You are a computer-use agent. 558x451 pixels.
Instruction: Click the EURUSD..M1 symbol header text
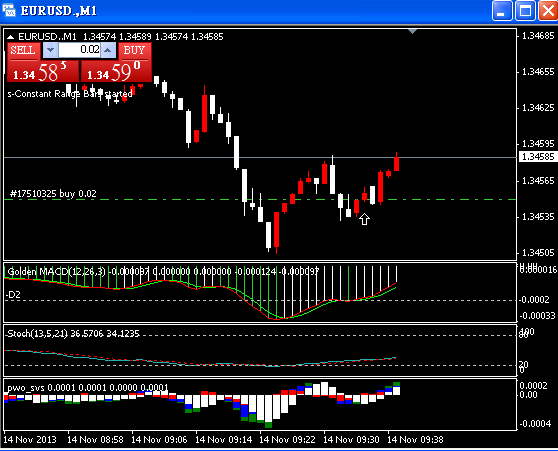click(x=47, y=37)
